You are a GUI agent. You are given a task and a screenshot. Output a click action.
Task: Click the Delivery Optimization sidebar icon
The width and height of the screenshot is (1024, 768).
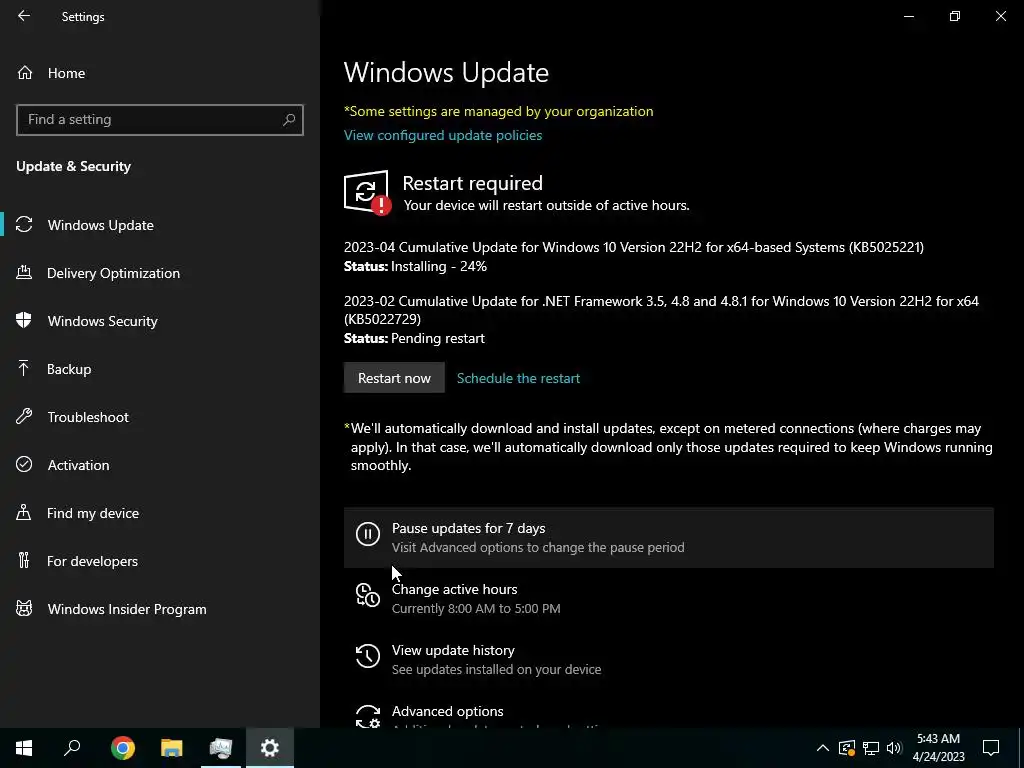24,272
